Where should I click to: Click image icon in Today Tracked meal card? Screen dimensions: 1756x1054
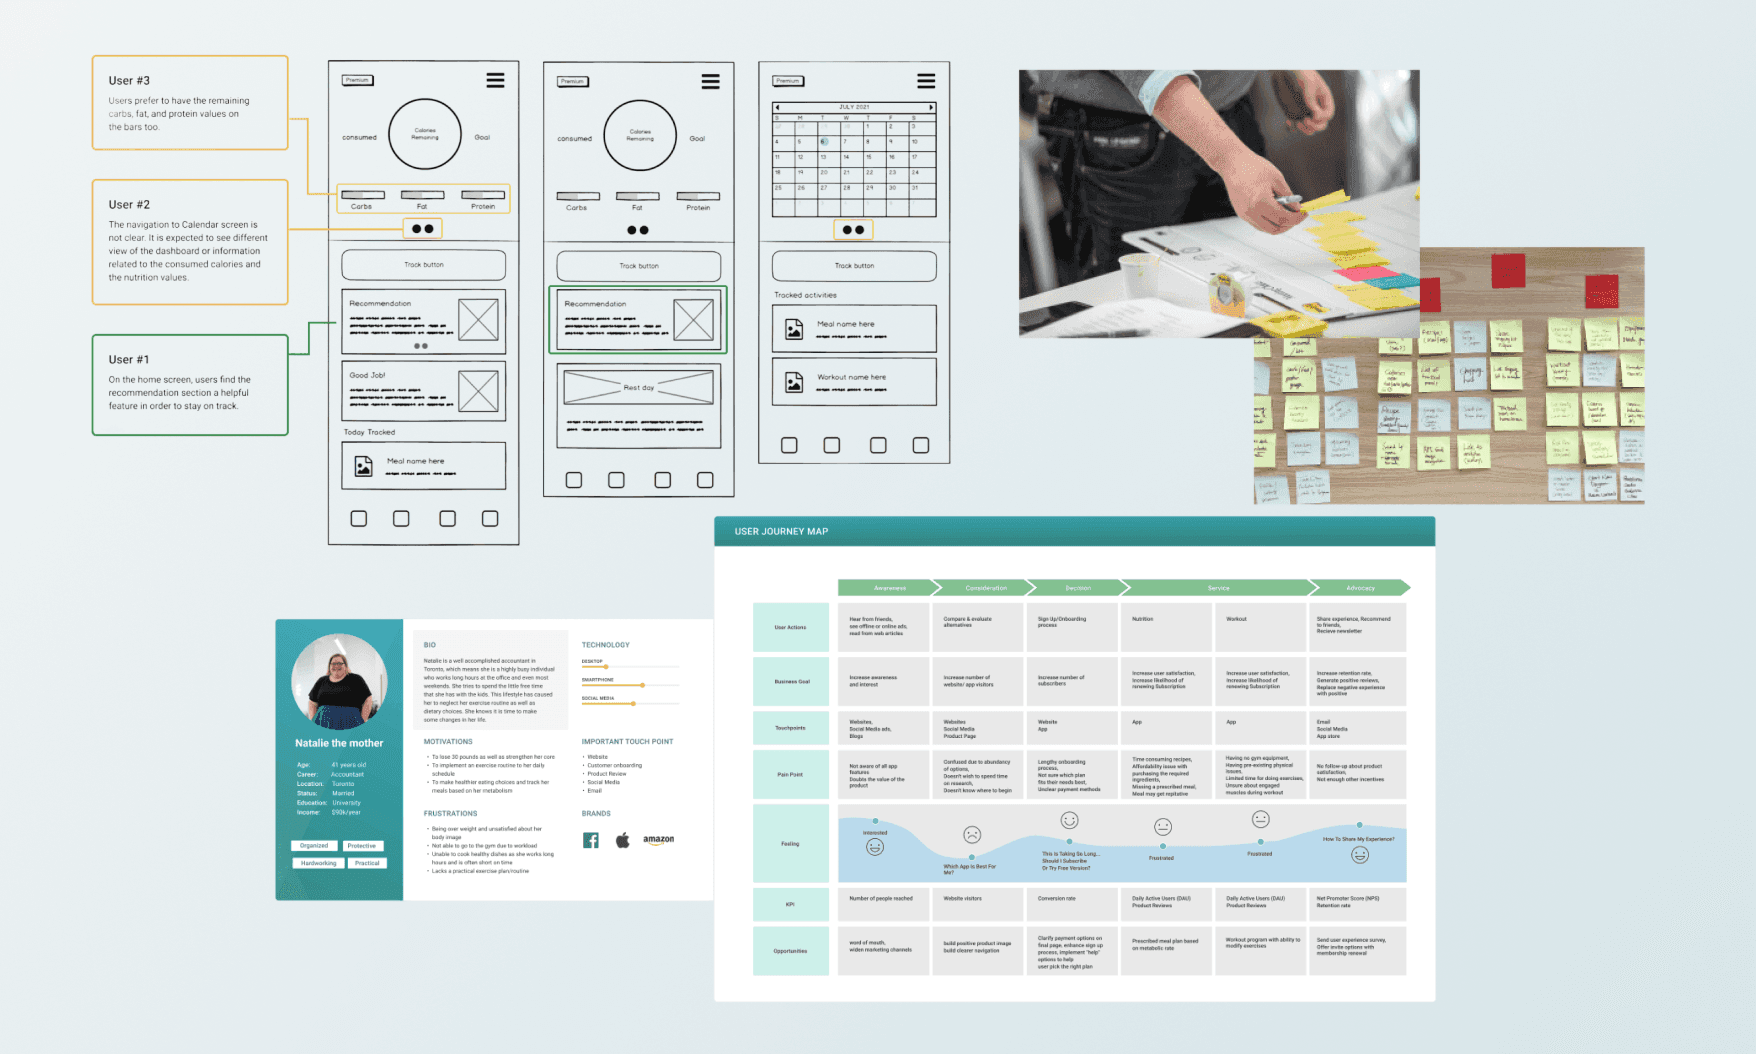coord(364,467)
